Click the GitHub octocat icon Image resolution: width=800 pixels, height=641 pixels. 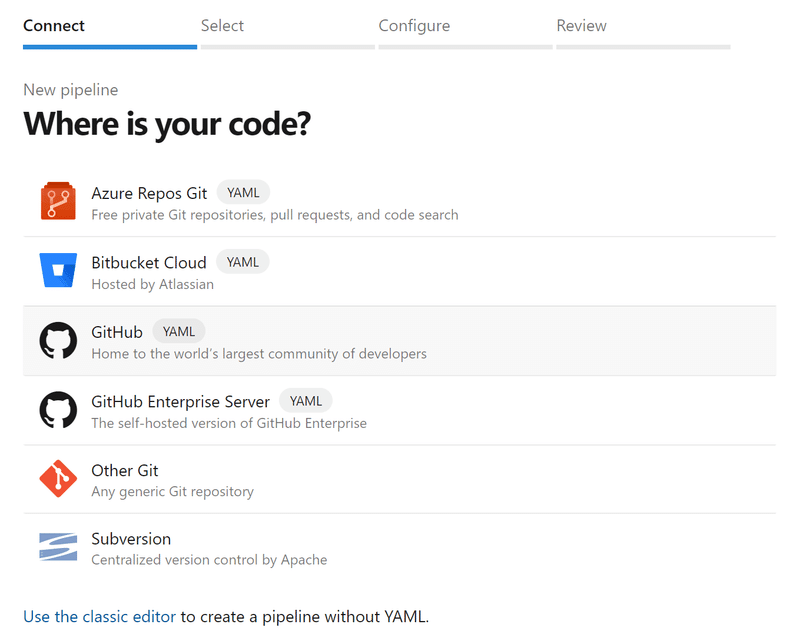pos(58,340)
